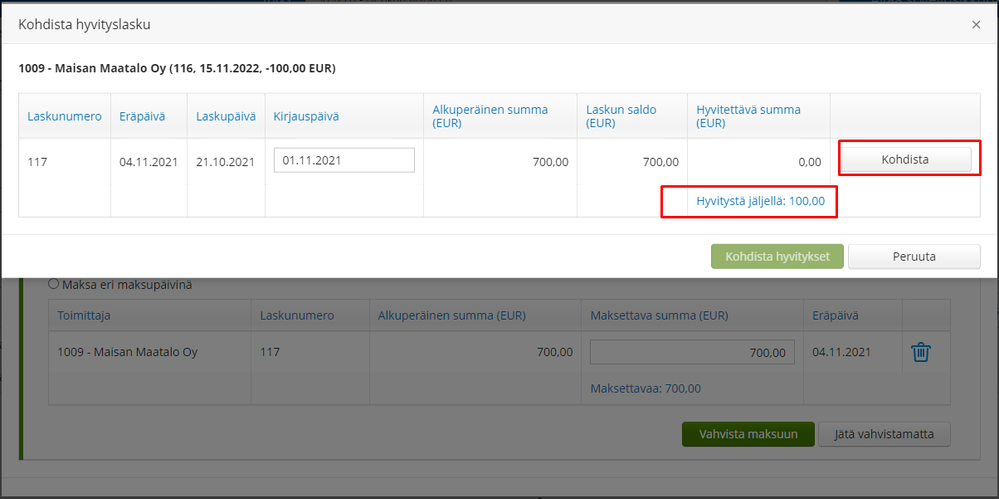Screen dimensions: 999x499
Task: Delete the Maisan Maatalo Oy payment row
Action: tap(921, 352)
